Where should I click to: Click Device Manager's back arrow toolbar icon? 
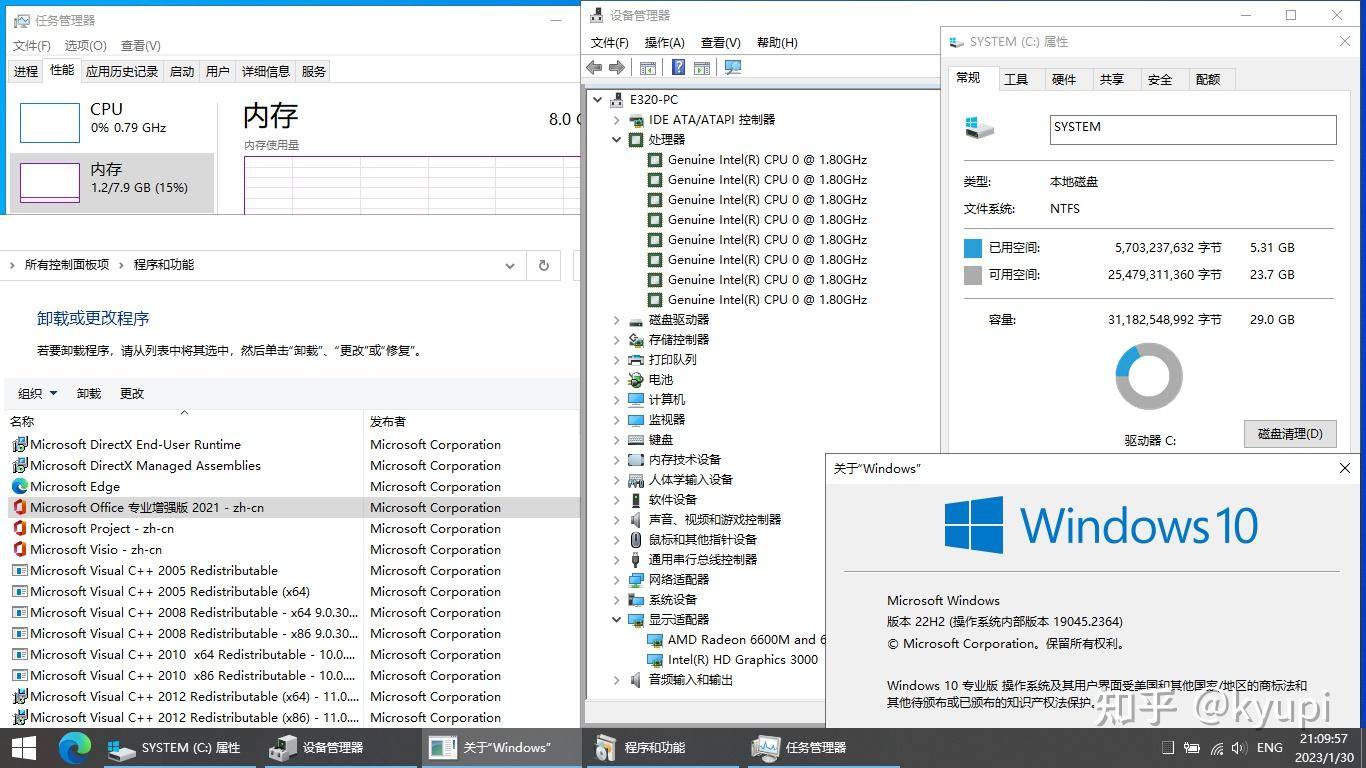pos(594,67)
